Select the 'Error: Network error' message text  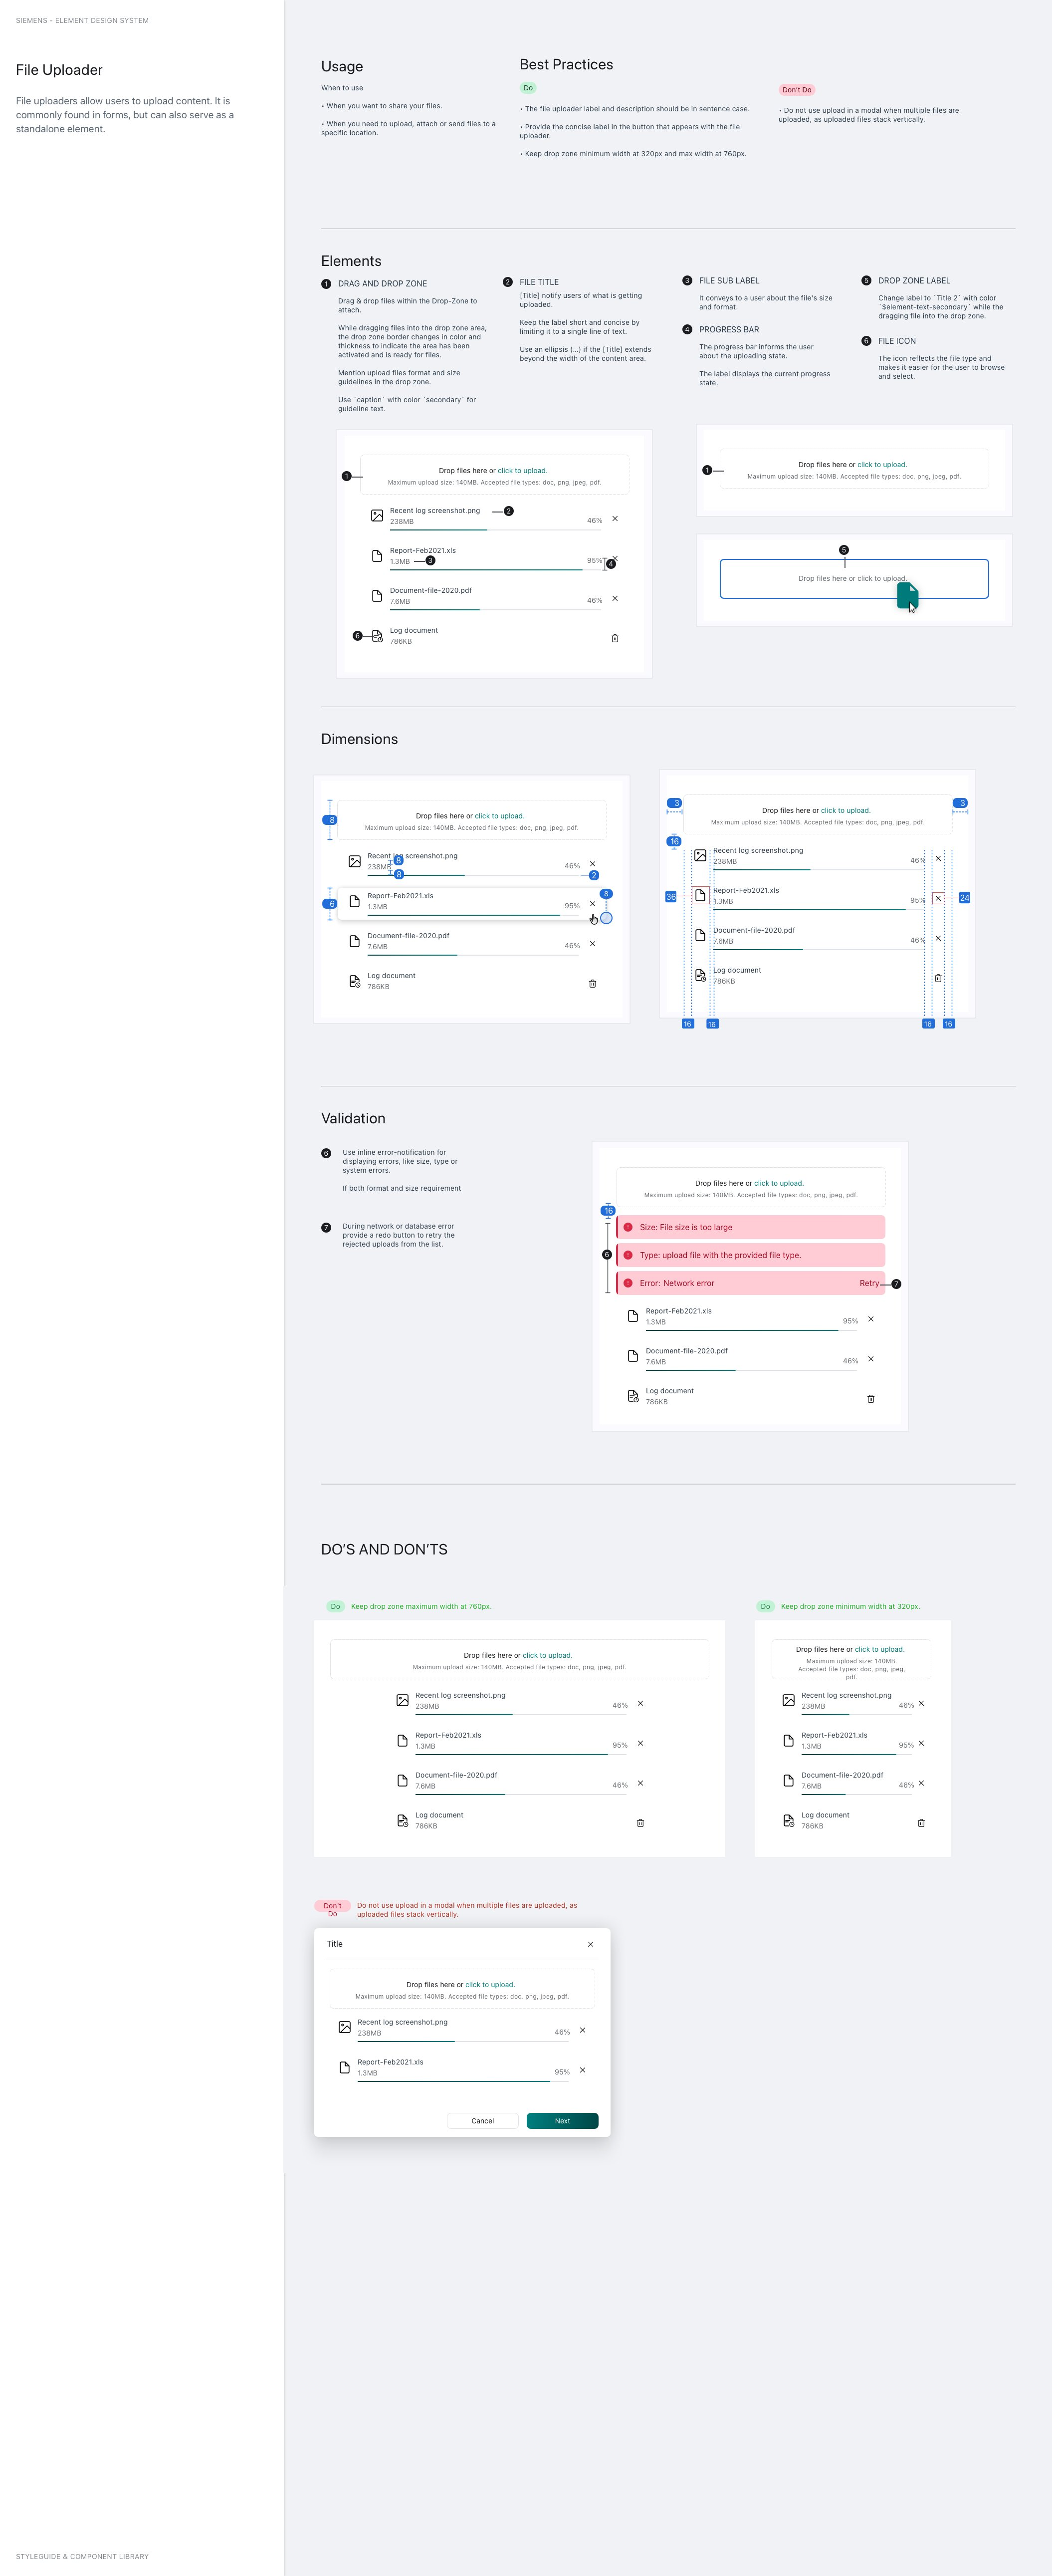click(x=677, y=1283)
